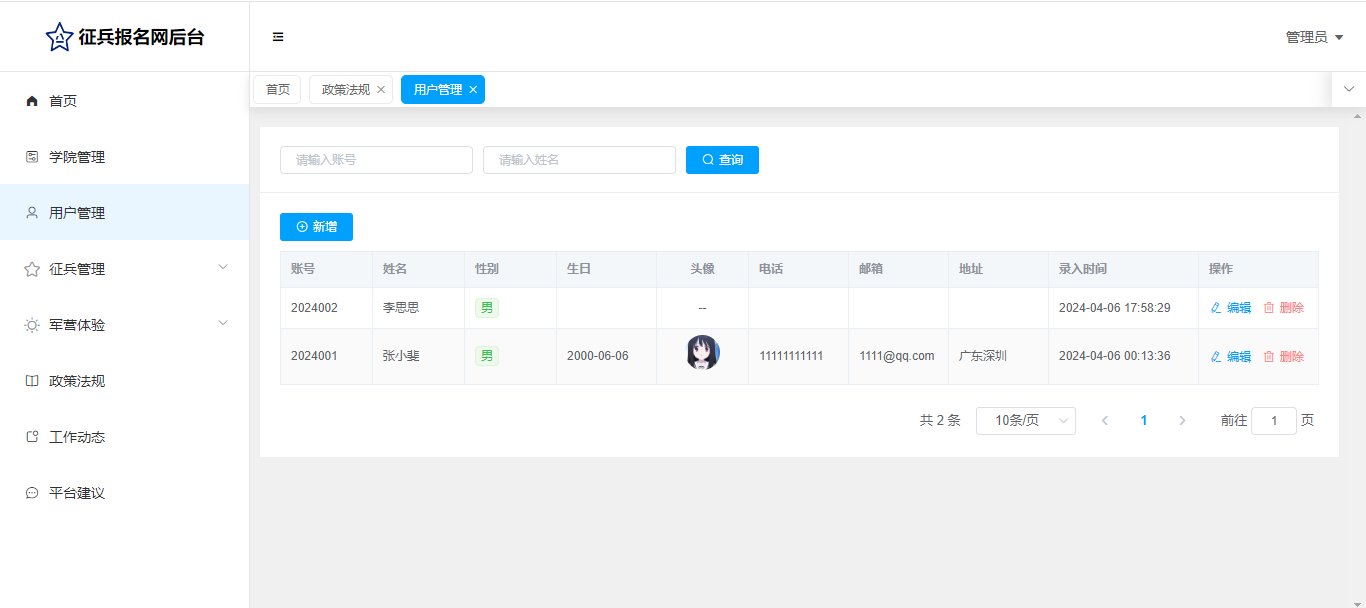The height and width of the screenshot is (608, 1366).
Task: Click the 工作动态 sidebar icon
Action: (32, 437)
